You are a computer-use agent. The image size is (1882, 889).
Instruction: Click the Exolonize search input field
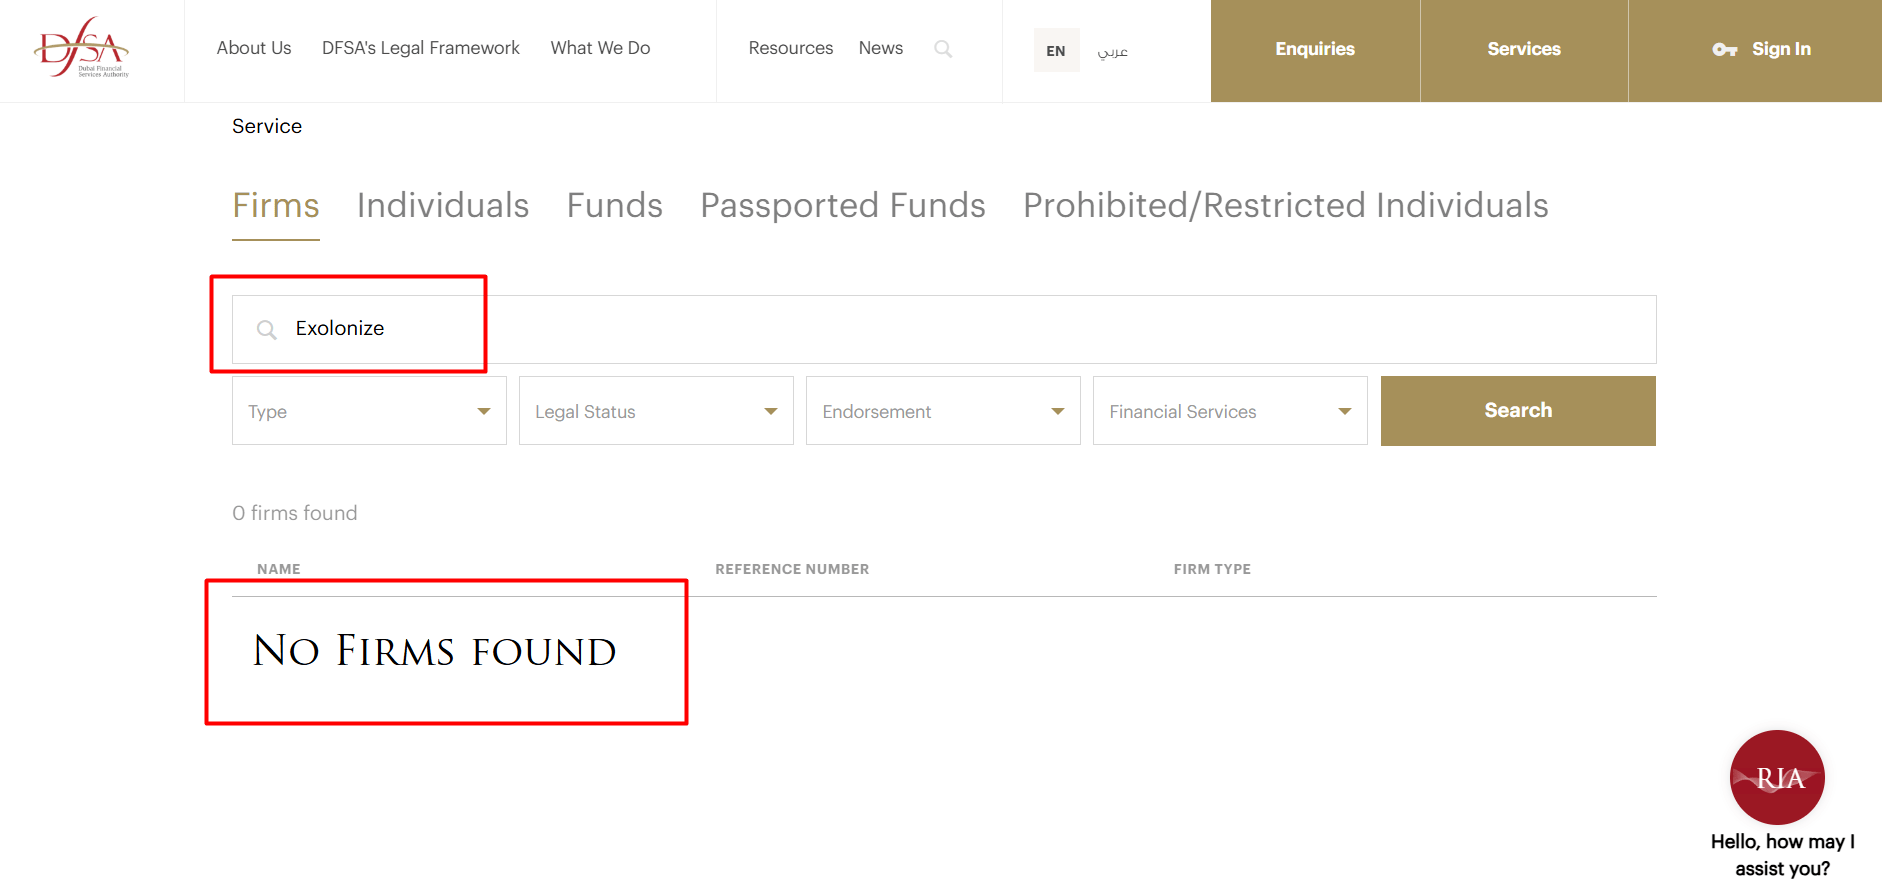click(x=900, y=329)
